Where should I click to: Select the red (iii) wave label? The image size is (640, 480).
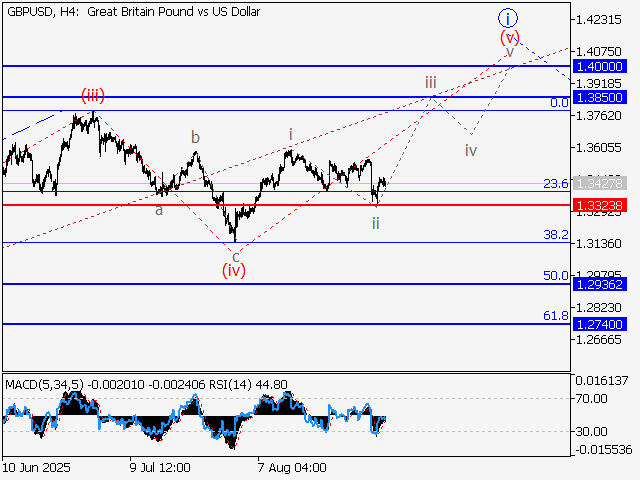(x=93, y=96)
